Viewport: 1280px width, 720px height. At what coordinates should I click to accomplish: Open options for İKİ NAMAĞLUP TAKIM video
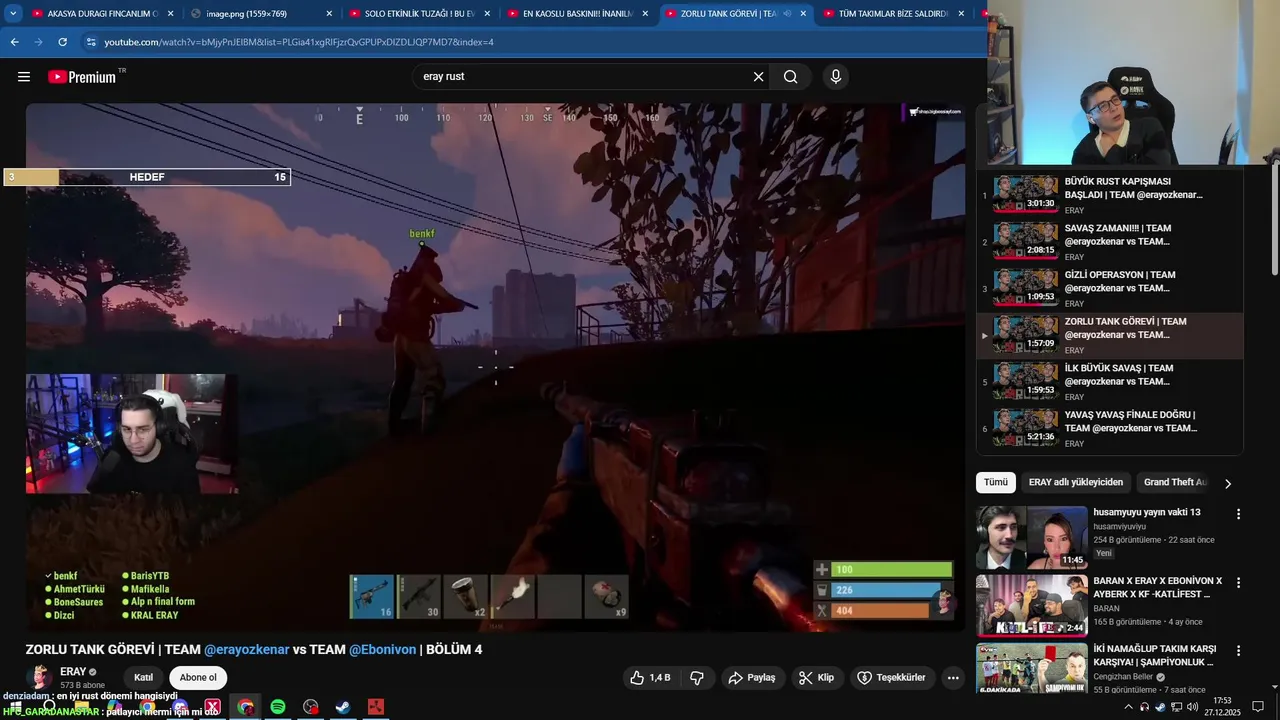click(1238, 650)
